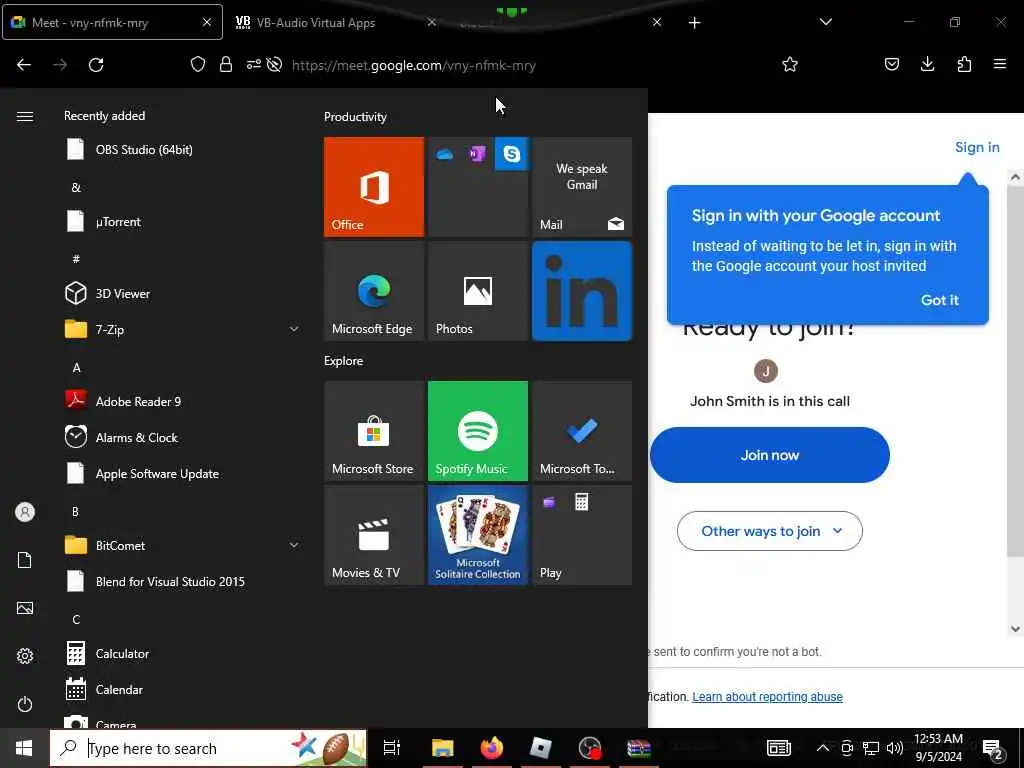
Task: Open WinRAR from the taskbar
Action: (x=639, y=748)
